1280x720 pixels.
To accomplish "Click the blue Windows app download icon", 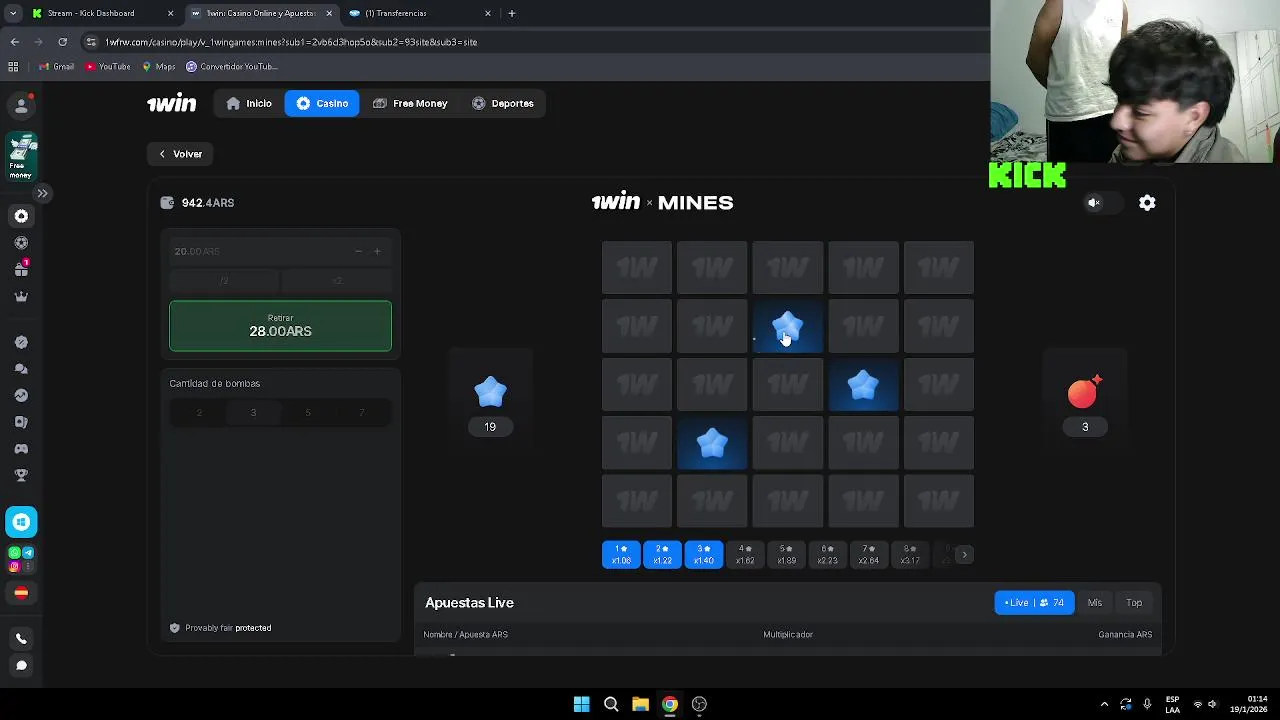I will pyautogui.click(x=21, y=522).
